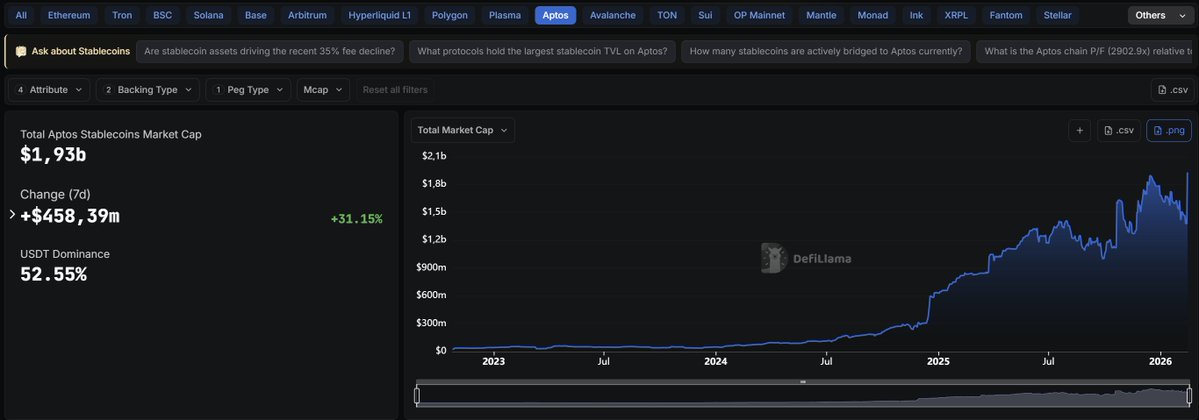The width and height of the screenshot is (1199, 420).
Task: Expand the Change (7d) row chevron
Action: [x=12, y=215]
